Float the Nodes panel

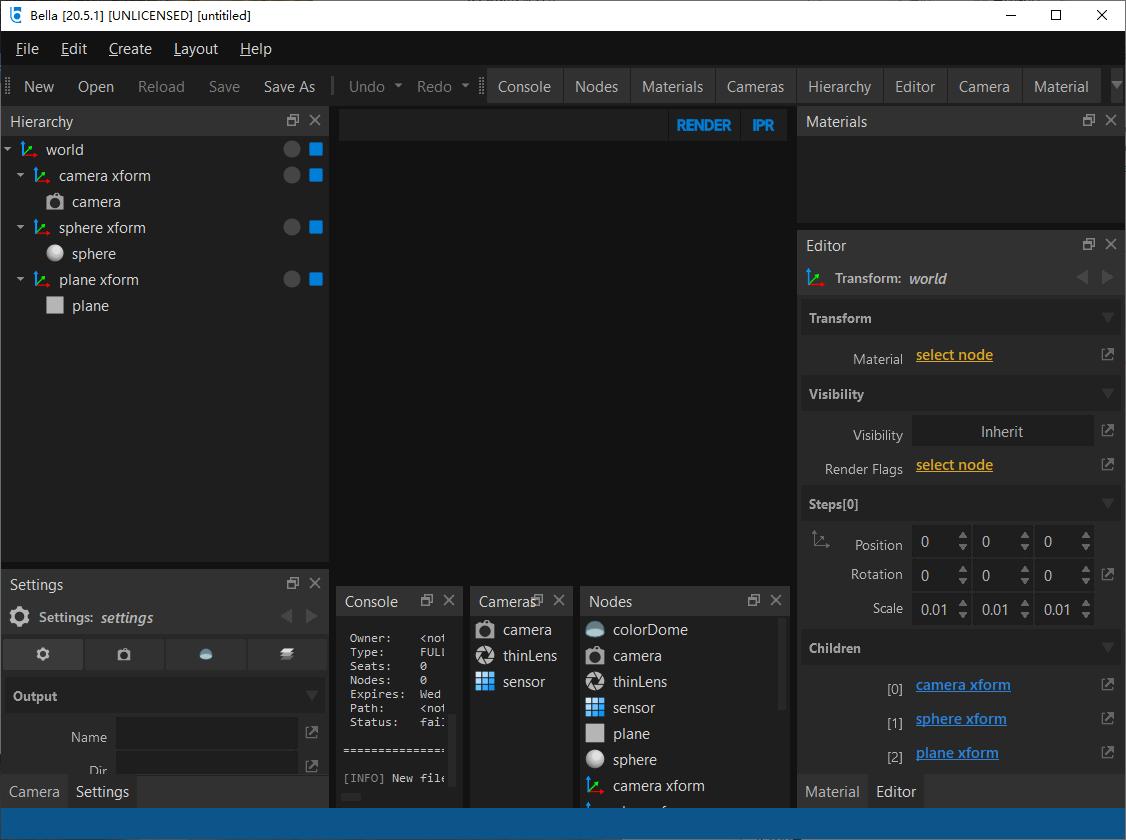point(753,600)
